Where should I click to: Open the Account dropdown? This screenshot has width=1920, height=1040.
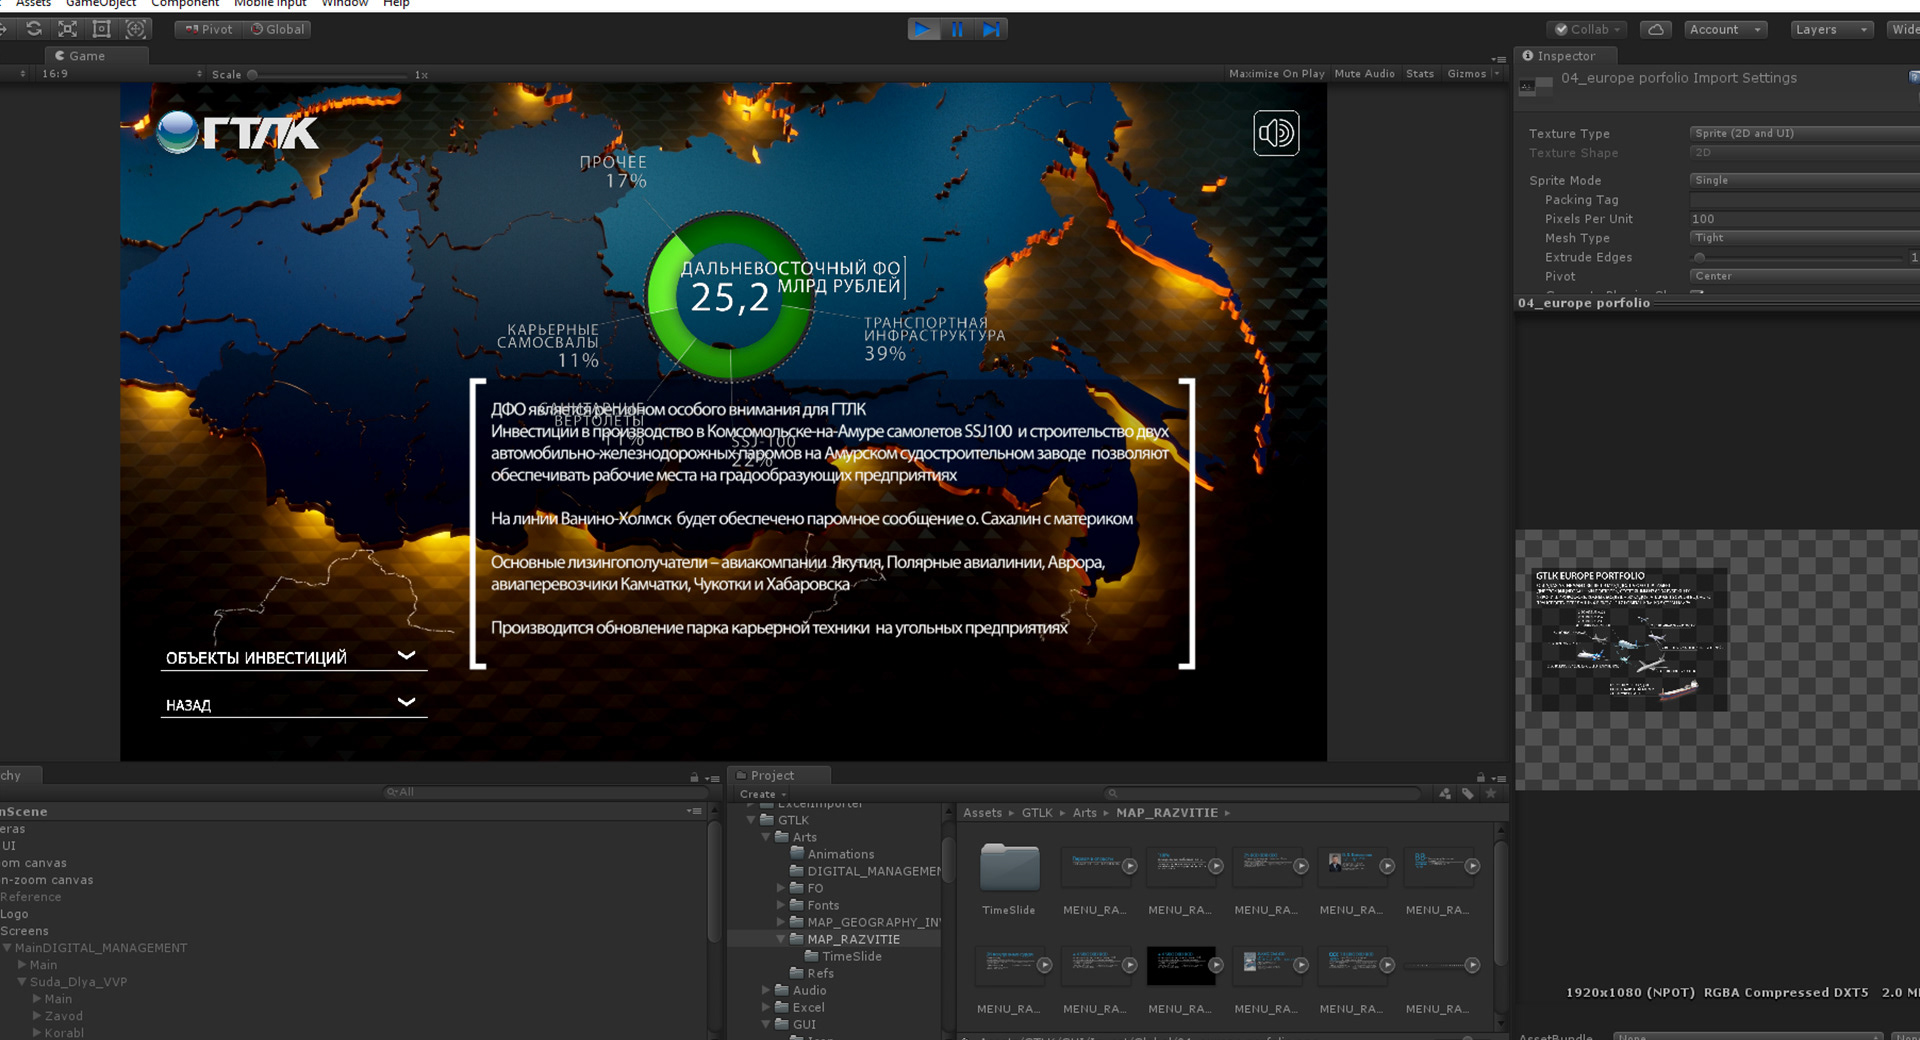pos(1725,29)
